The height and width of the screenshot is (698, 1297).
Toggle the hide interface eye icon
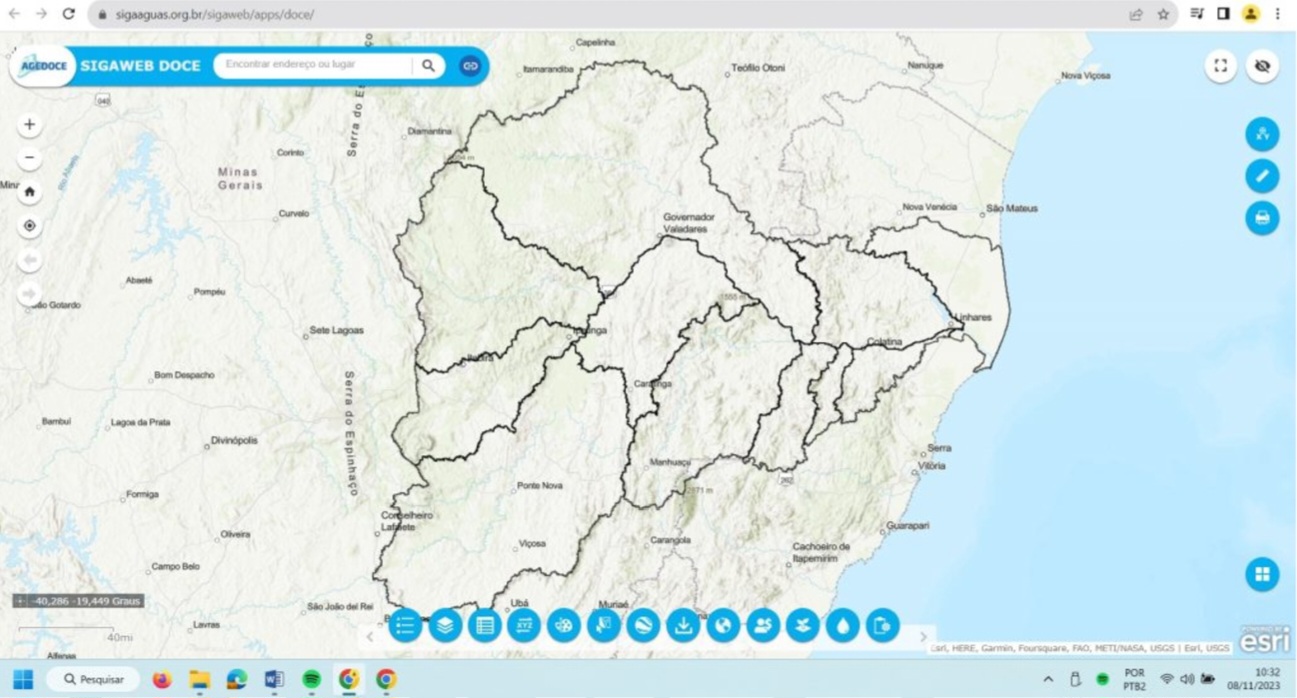(1262, 66)
